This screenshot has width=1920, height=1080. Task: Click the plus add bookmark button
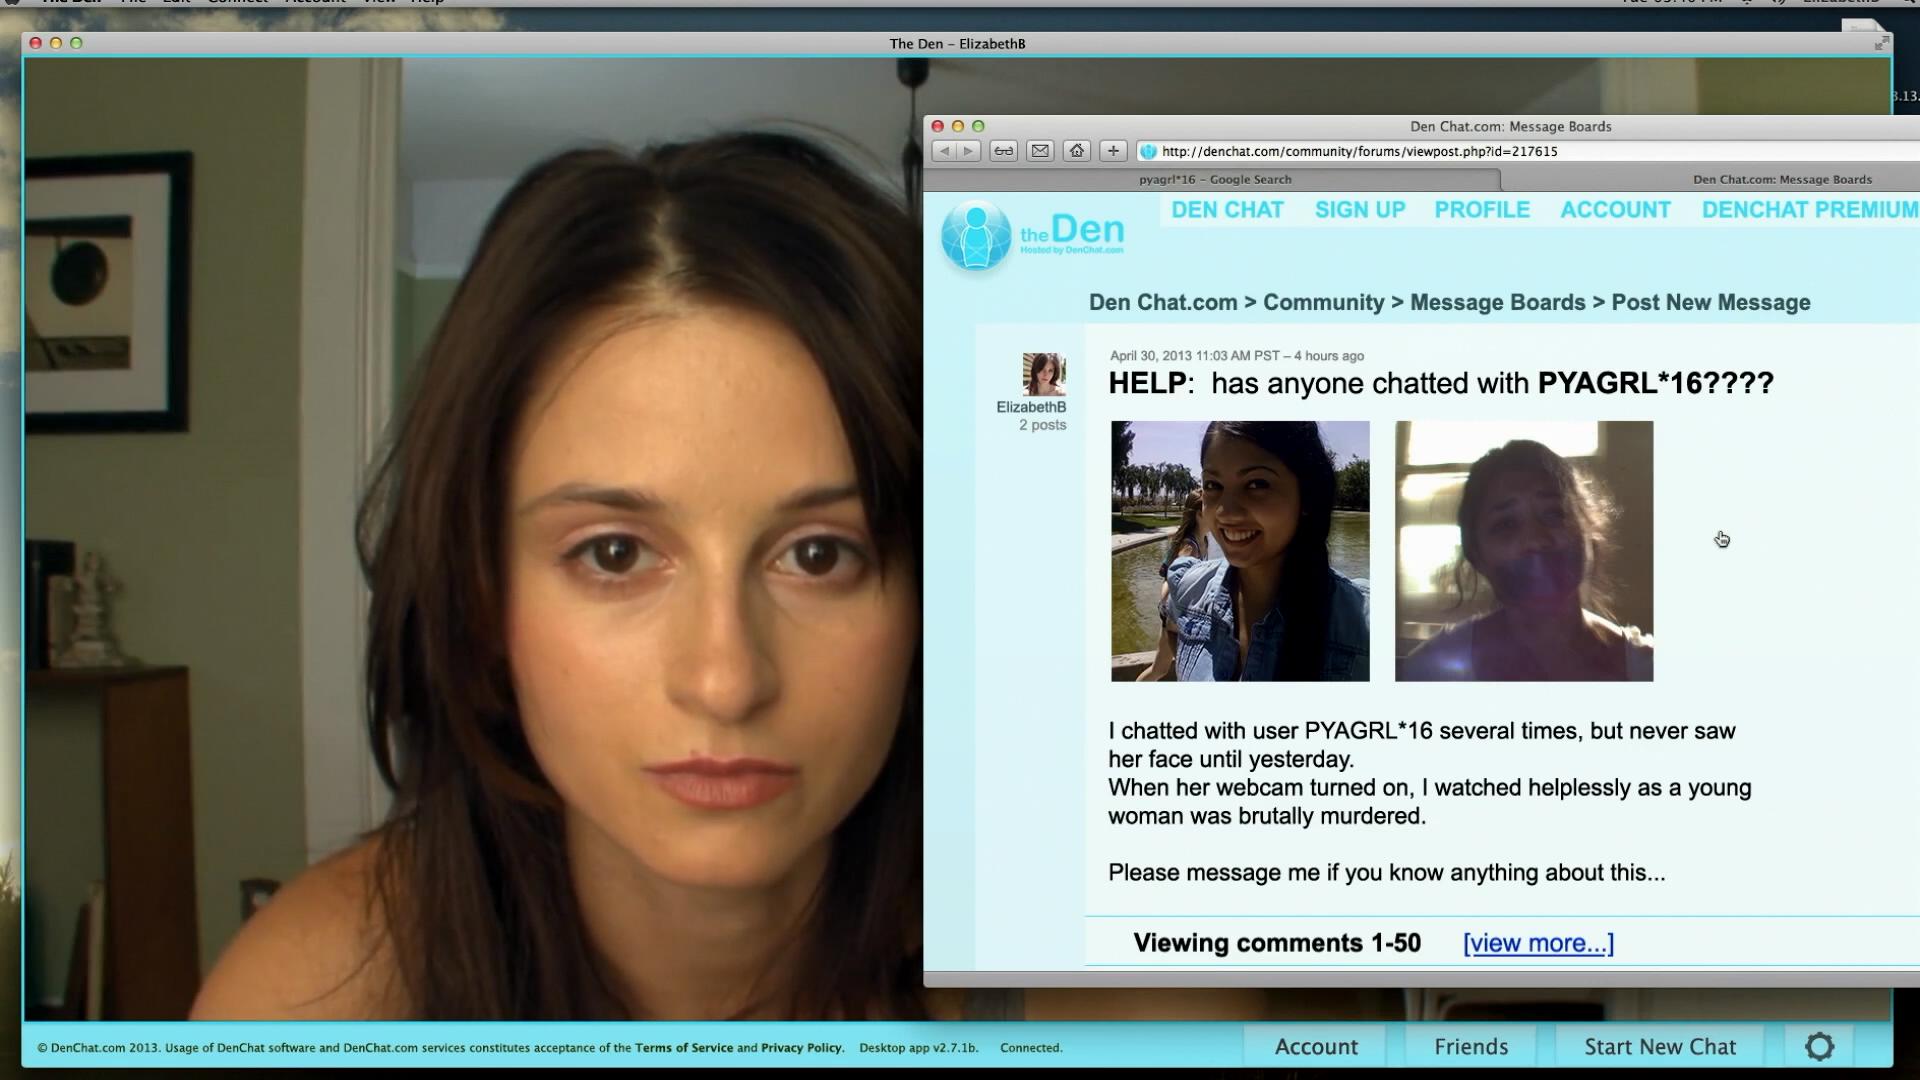[x=1113, y=151]
